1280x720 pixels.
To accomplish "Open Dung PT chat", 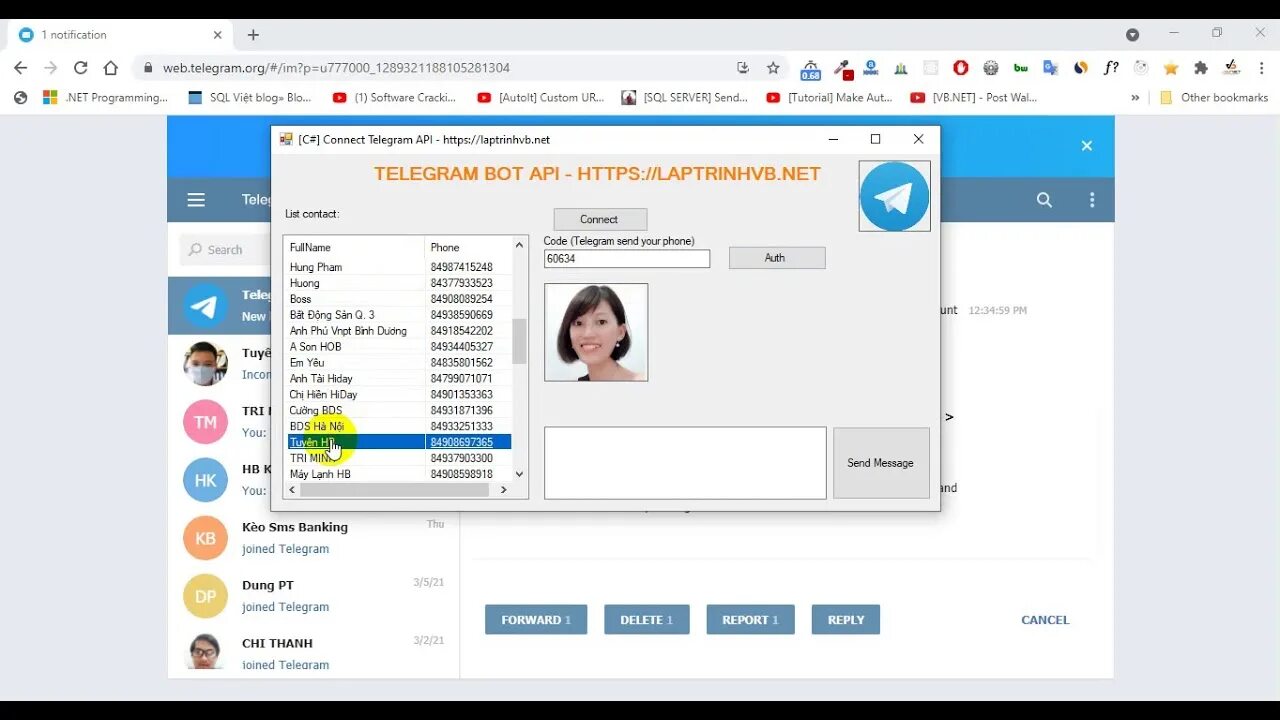I will [x=314, y=596].
